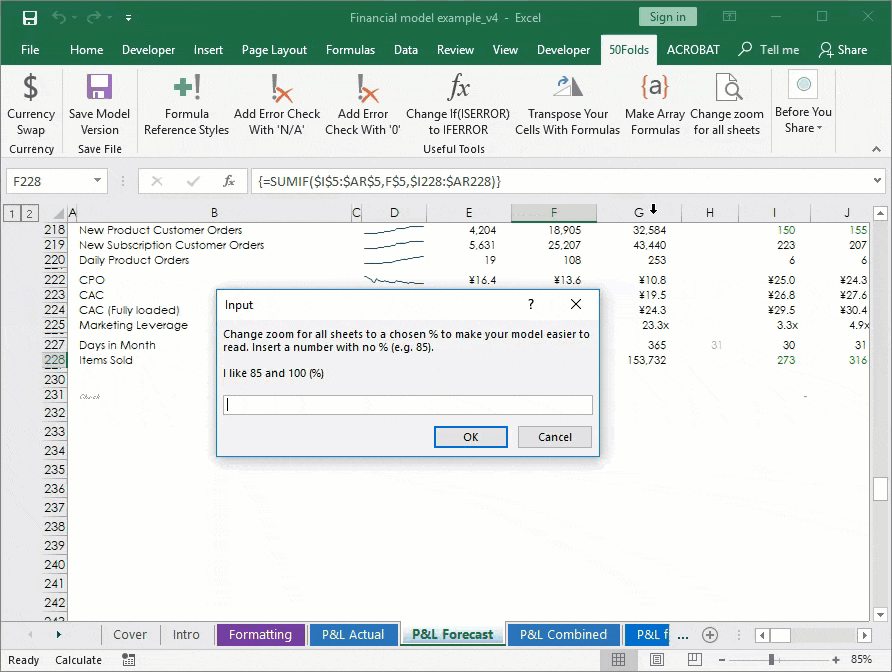This screenshot has width=892, height=672.
Task: Click the vertical scrollbar down arrow
Action: coord(880,615)
